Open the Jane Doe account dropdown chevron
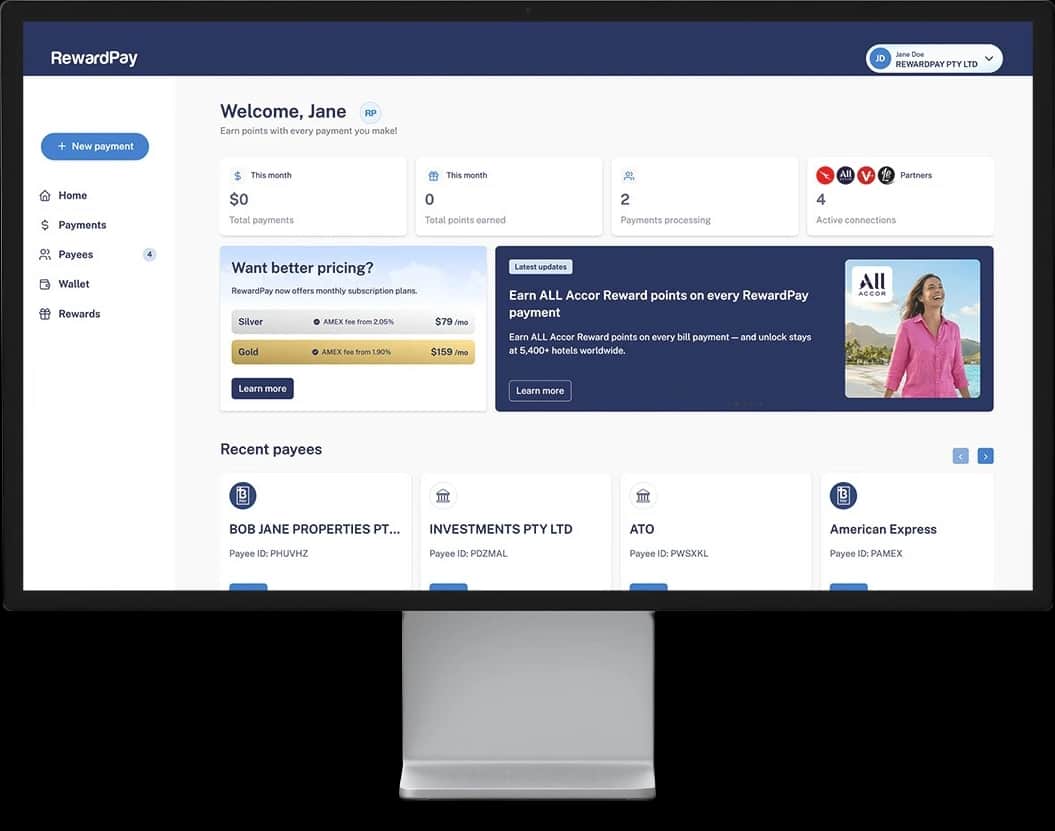This screenshot has height=831, width=1055. click(x=989, y=59)
